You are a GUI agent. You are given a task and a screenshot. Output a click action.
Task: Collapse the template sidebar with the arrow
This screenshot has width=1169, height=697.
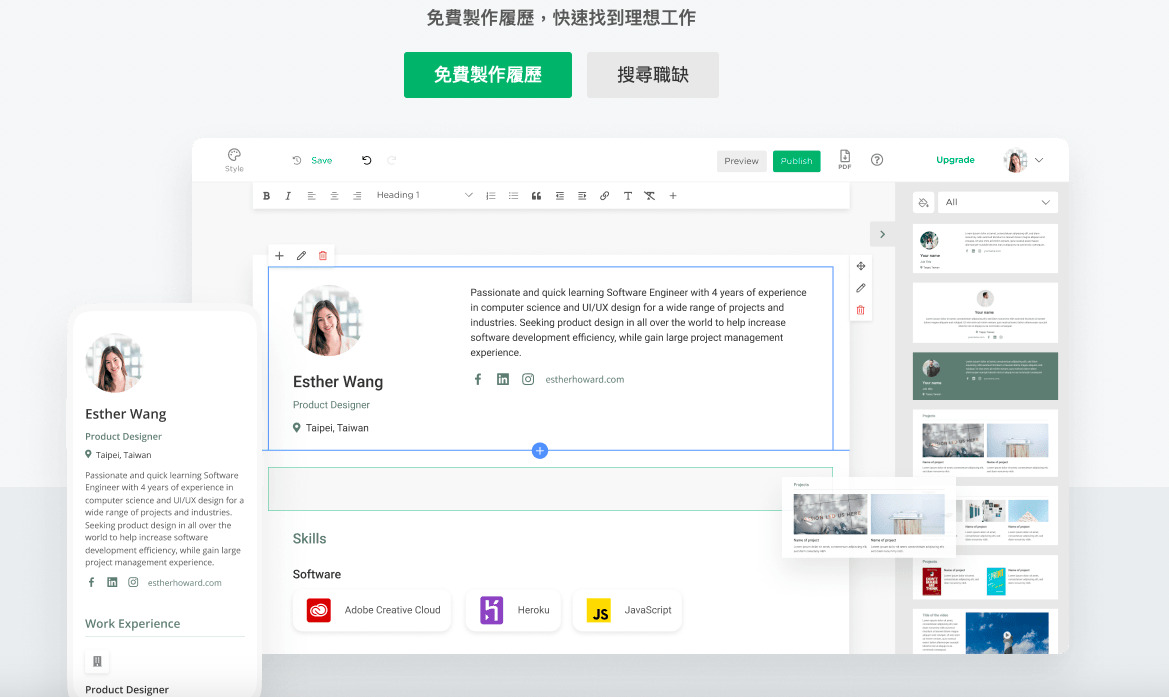882,234
